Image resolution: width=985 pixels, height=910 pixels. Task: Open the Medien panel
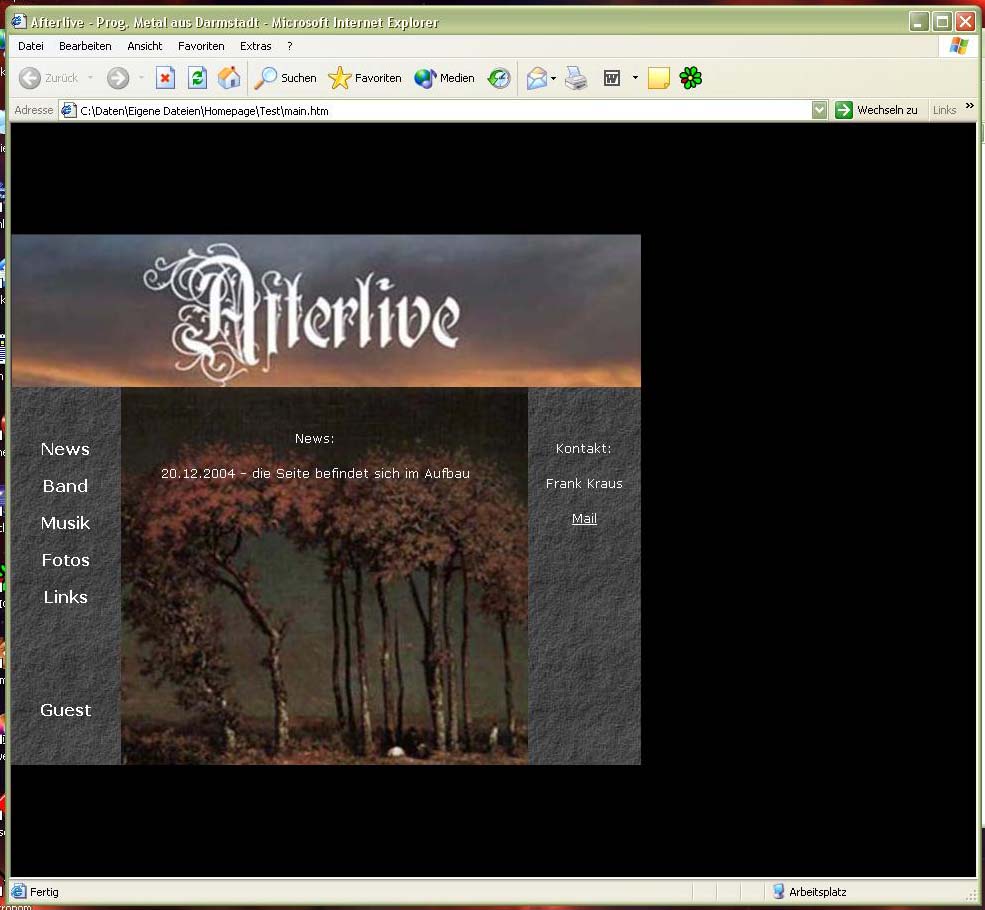coord(445,78)
